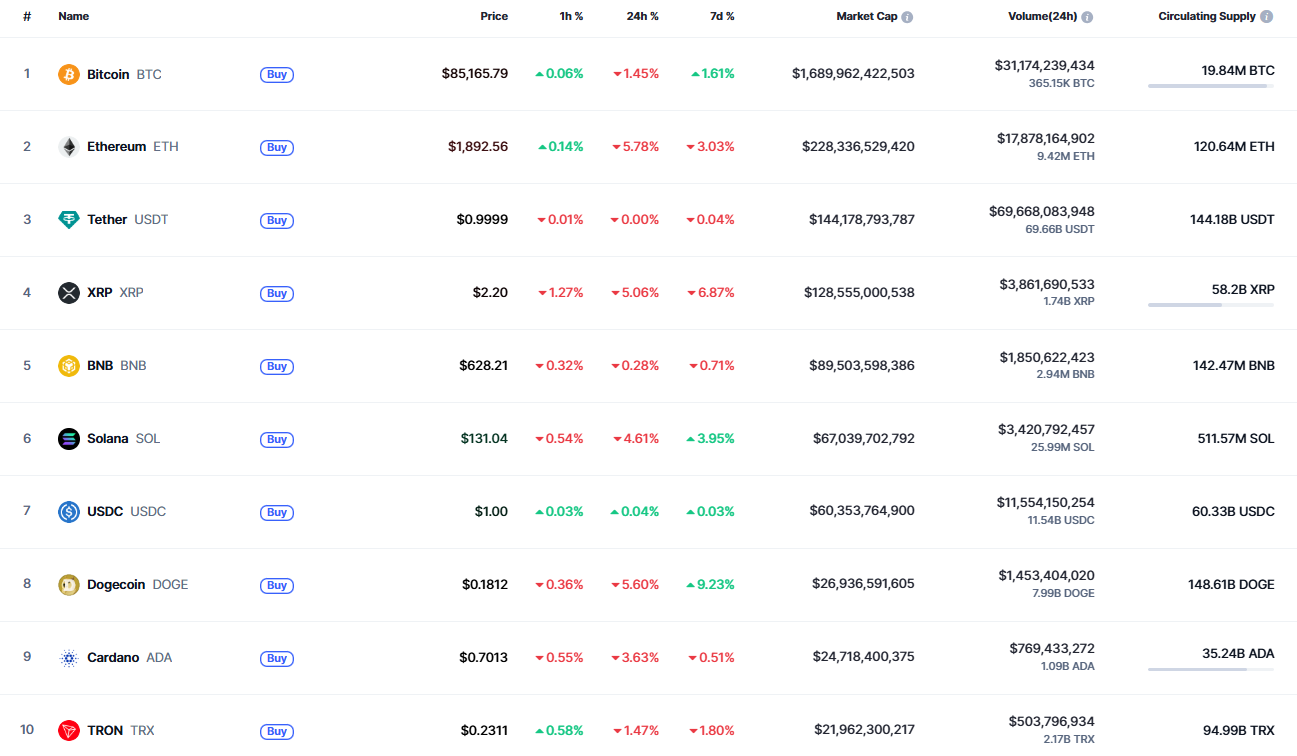Click the Market Cap info icon
This screenshot has height=756, width=1297.
point(907,17)
